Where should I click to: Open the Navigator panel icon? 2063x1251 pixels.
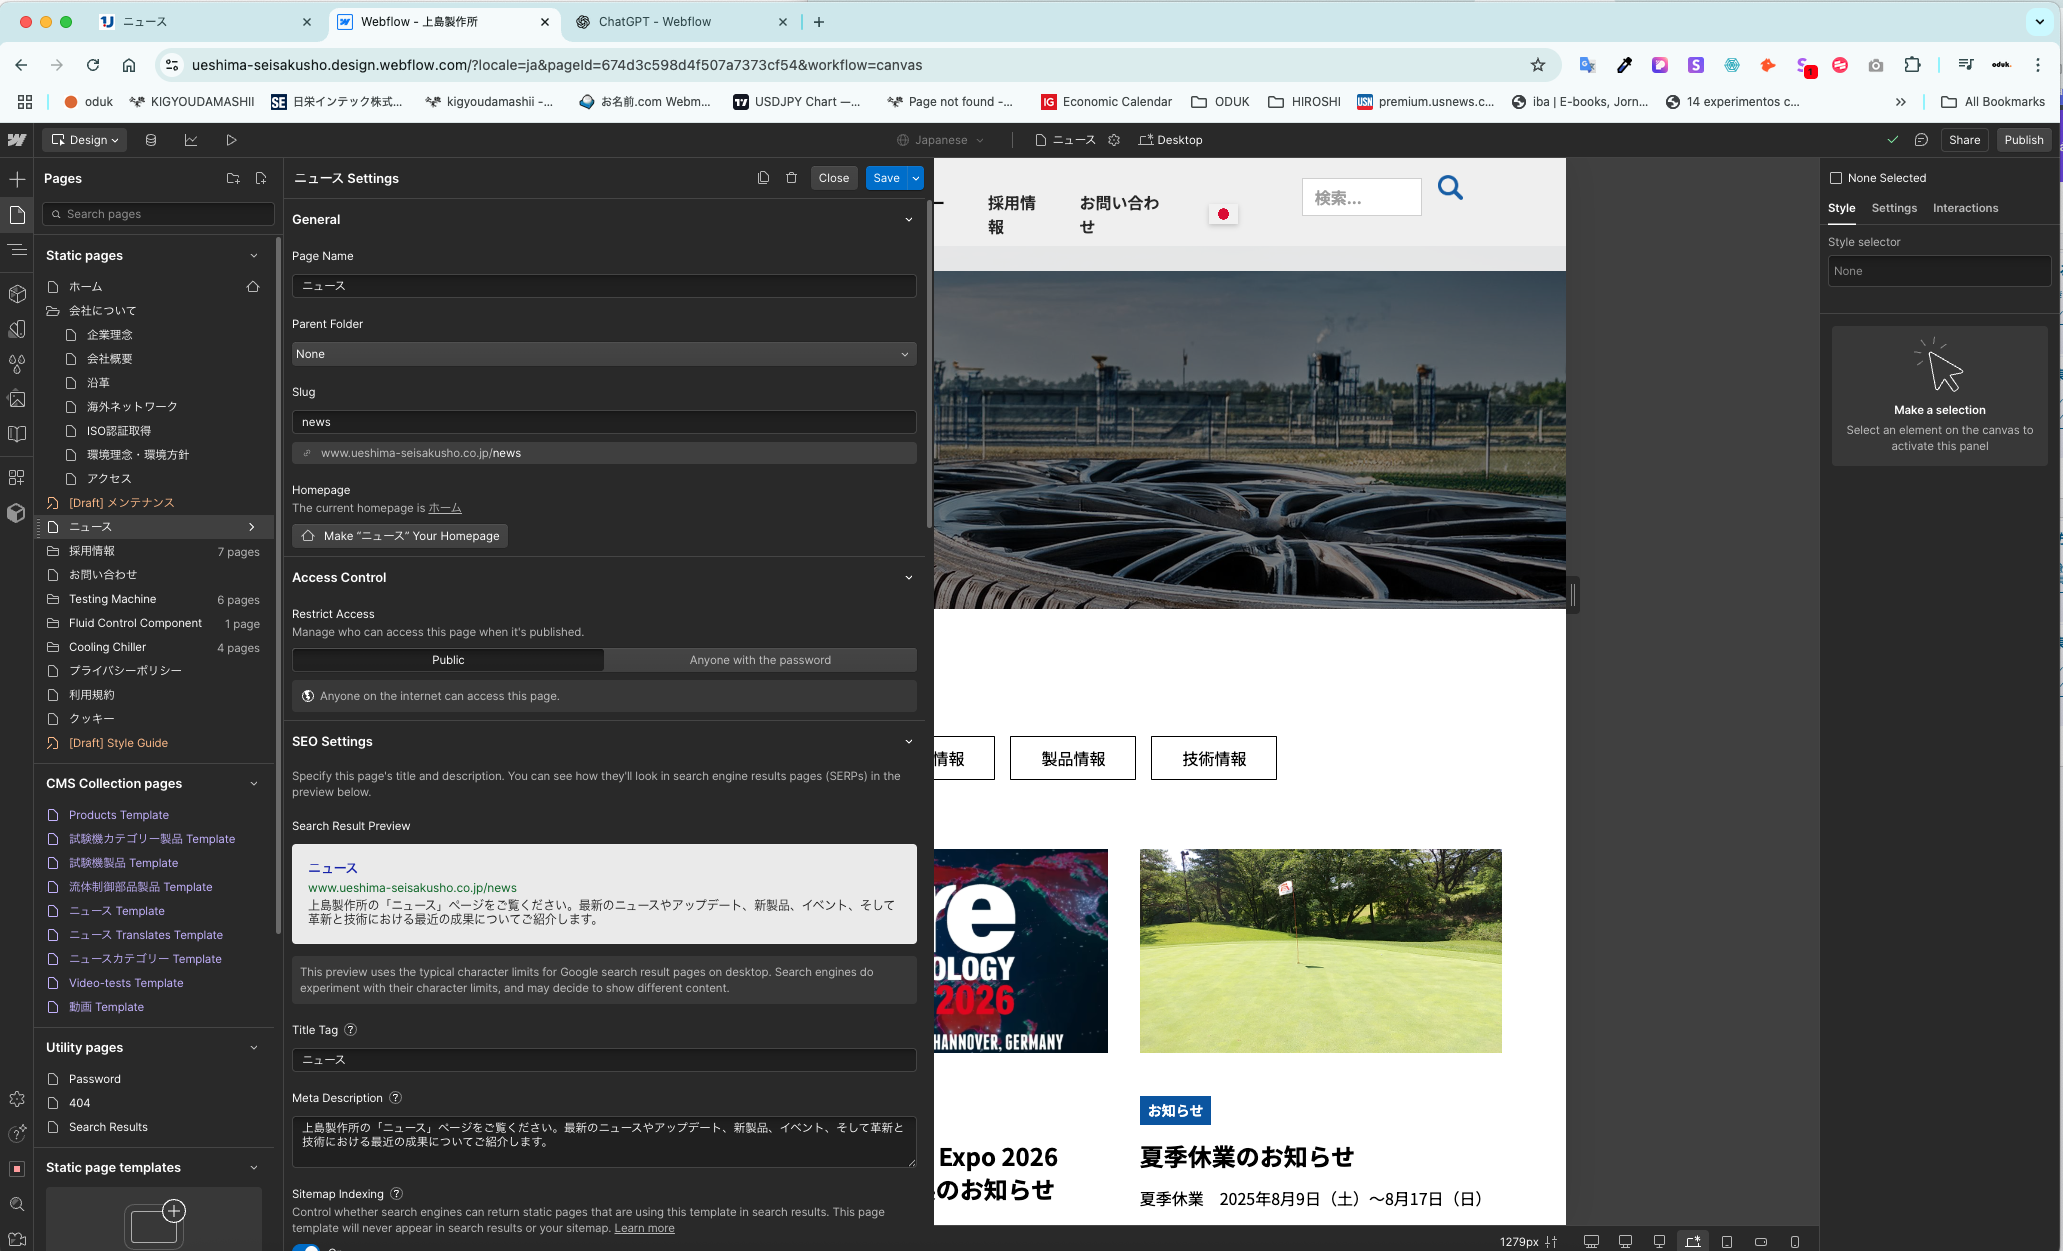[17, 249]
